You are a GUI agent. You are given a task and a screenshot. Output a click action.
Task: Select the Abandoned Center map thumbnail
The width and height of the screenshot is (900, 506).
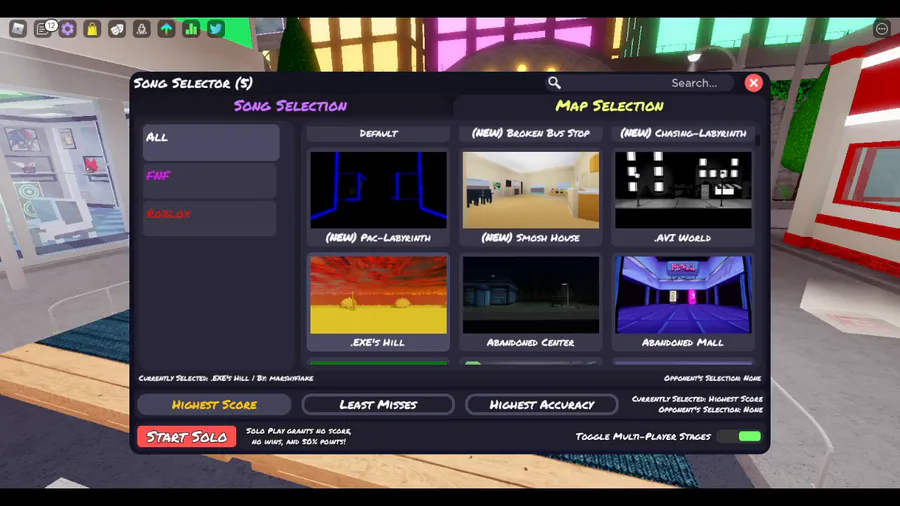(x=530, y=295)
